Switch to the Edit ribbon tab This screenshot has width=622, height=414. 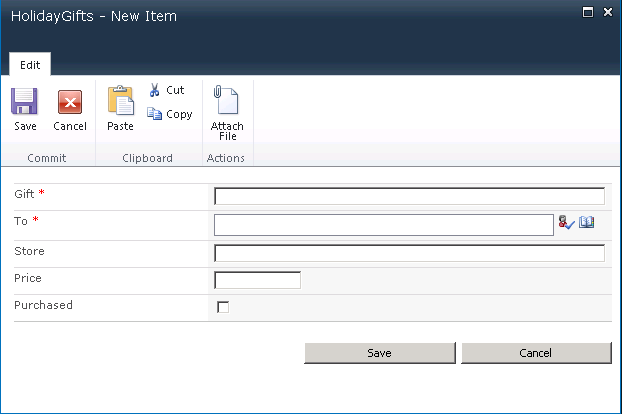pos(30,65)
